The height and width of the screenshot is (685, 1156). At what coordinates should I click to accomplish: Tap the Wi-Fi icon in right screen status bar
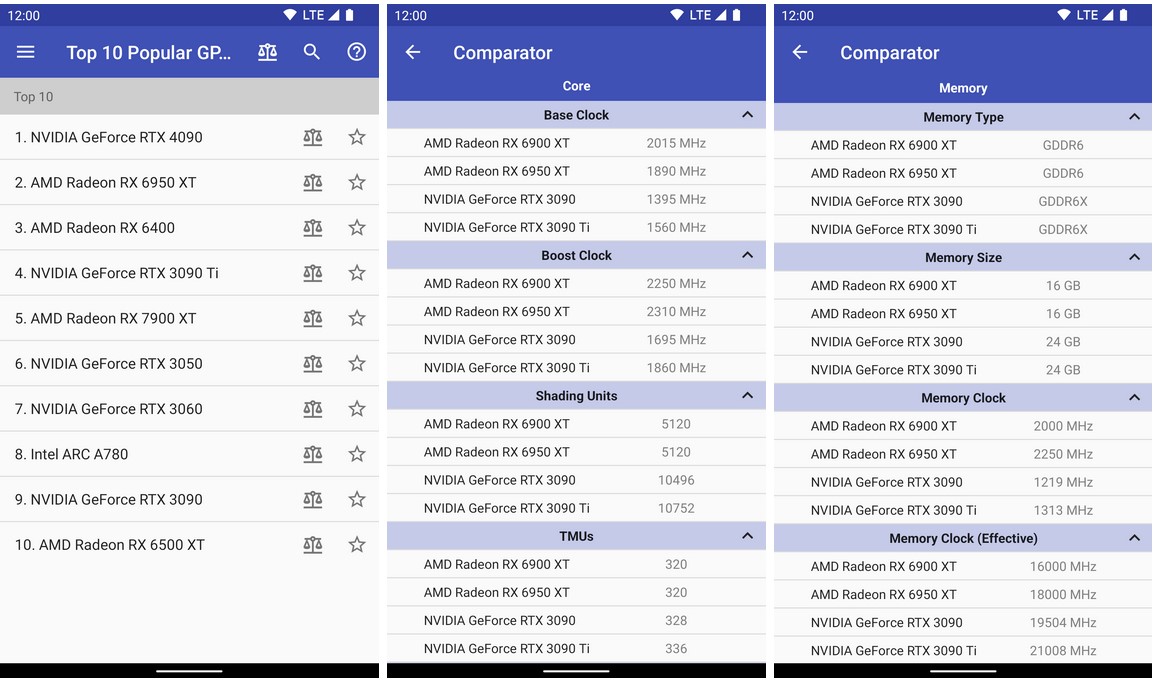pyautogui.click(x=1063, y=15)
